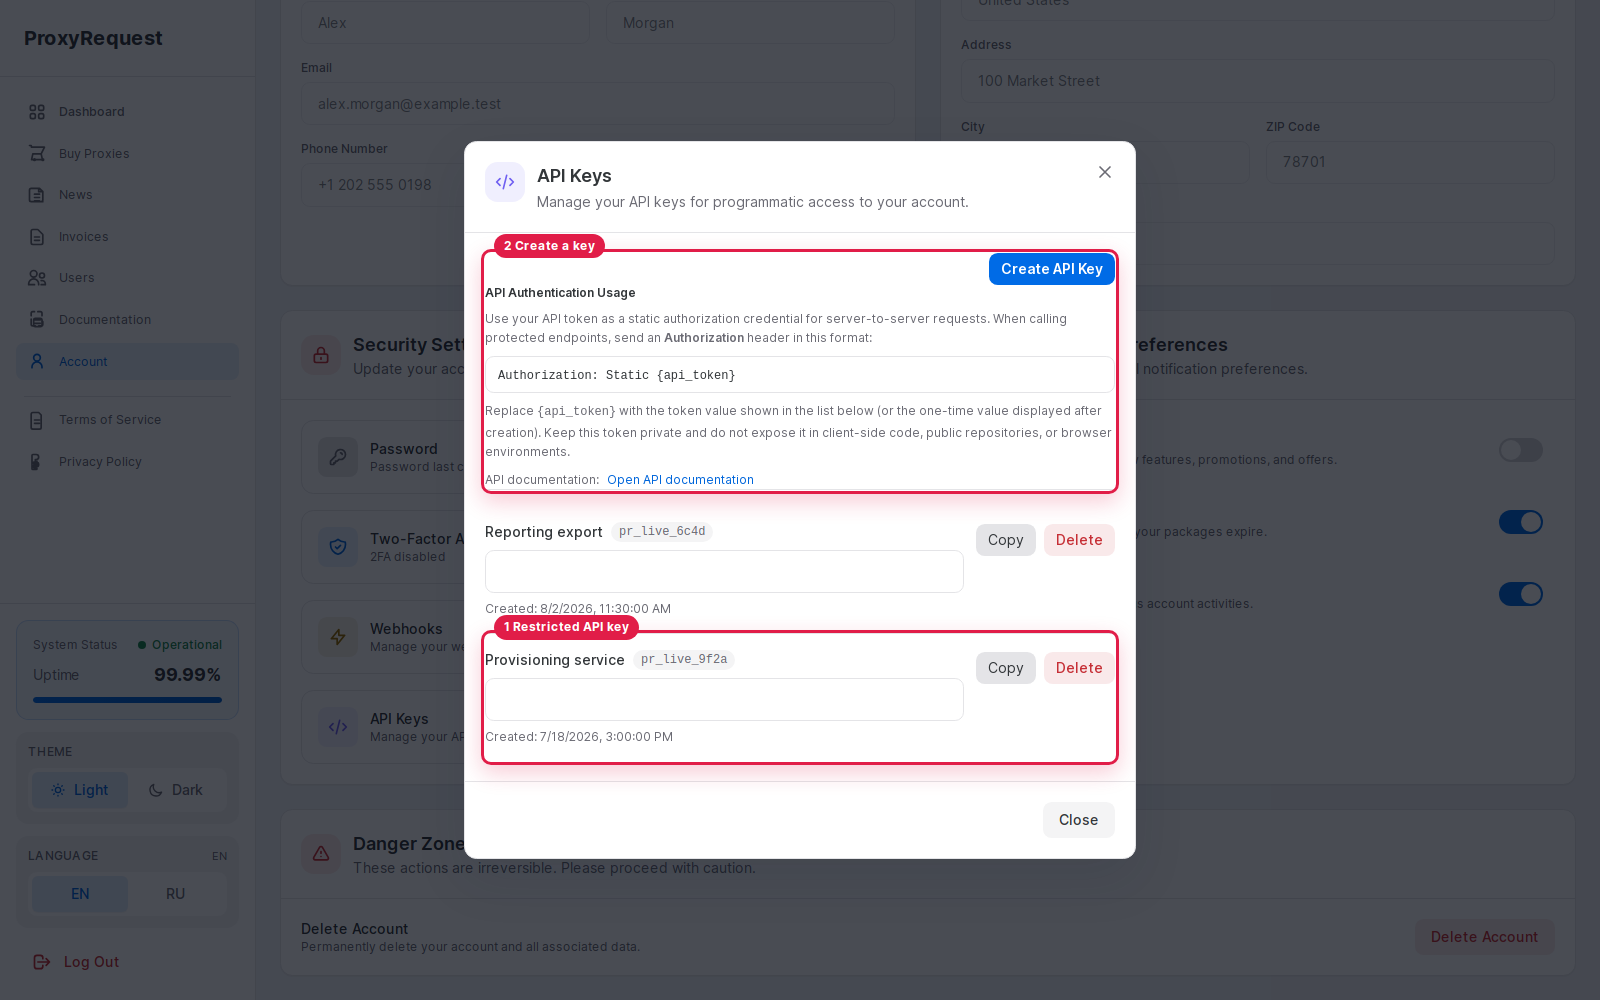Viewport: 1600px width, 1000px height.
Task: Turn off the package expiry notifications toggle
Action: (x=1521, y=522)
